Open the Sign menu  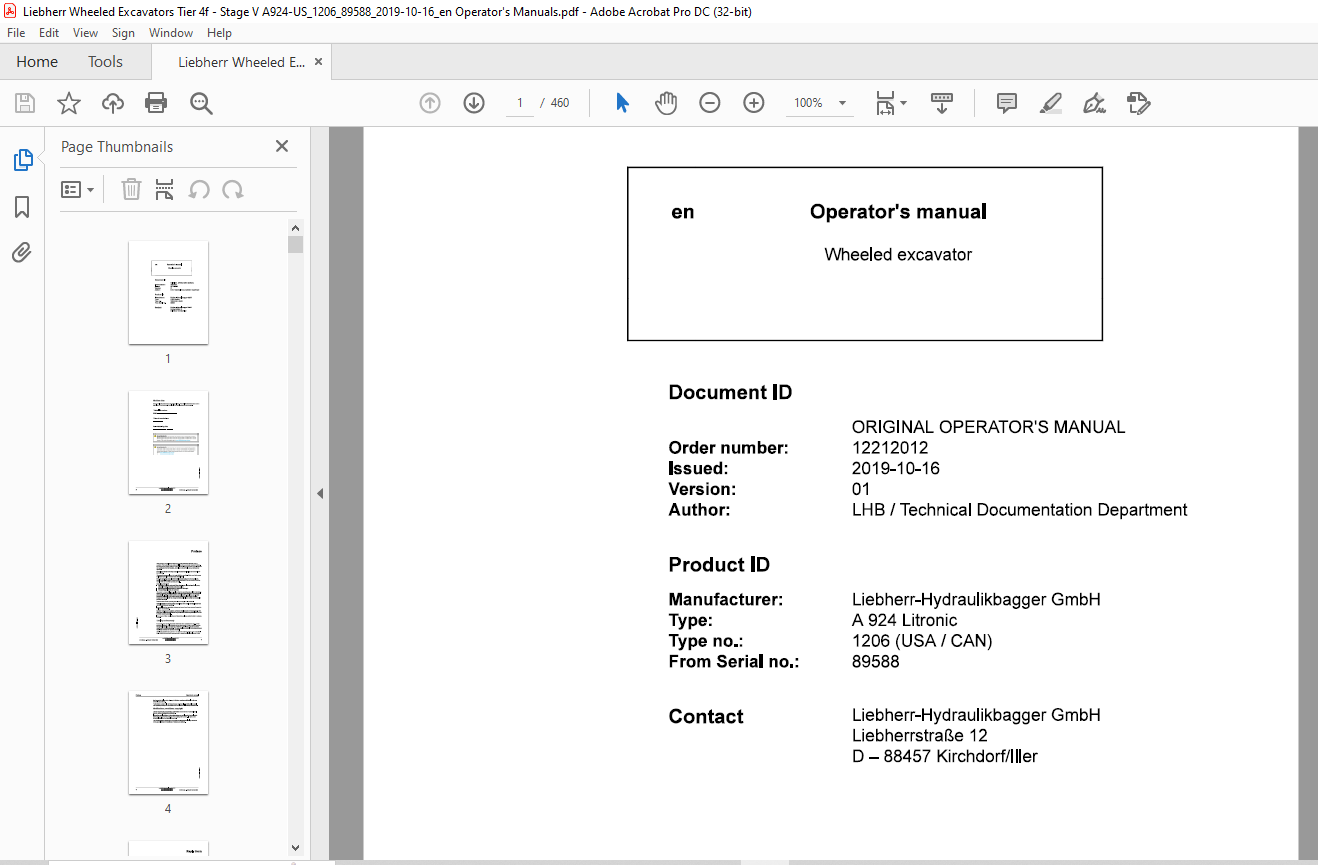point(123,33)
